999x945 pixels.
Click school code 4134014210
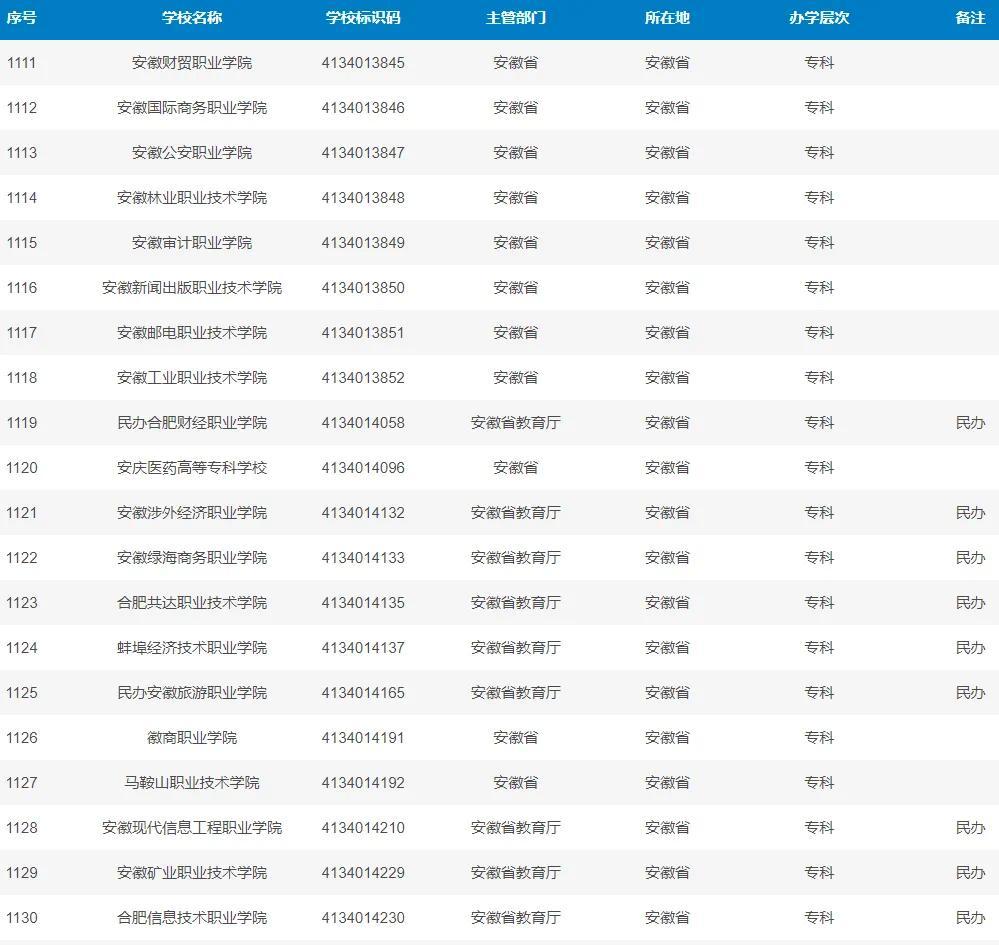tap(363, 828)
